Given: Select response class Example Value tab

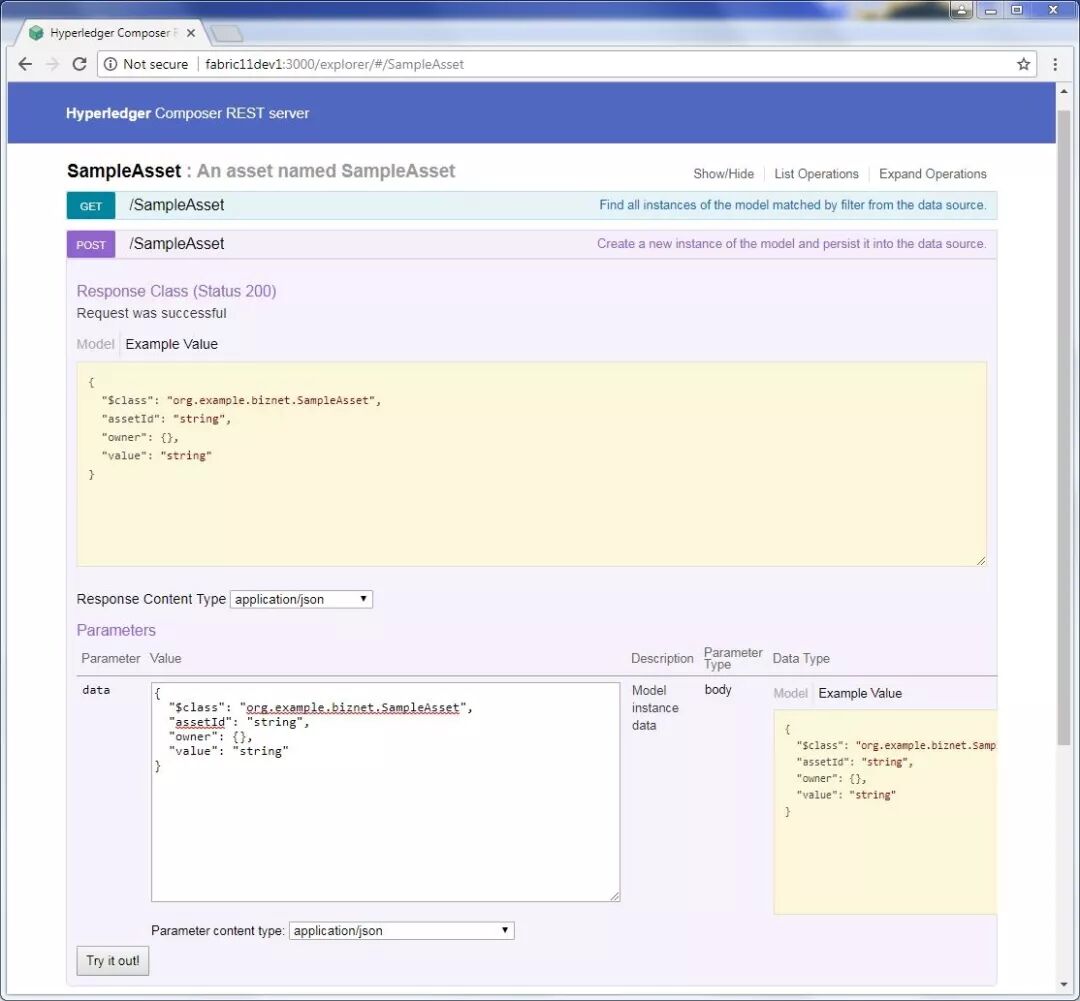Looking at the screenshot, I should [172, 344].
